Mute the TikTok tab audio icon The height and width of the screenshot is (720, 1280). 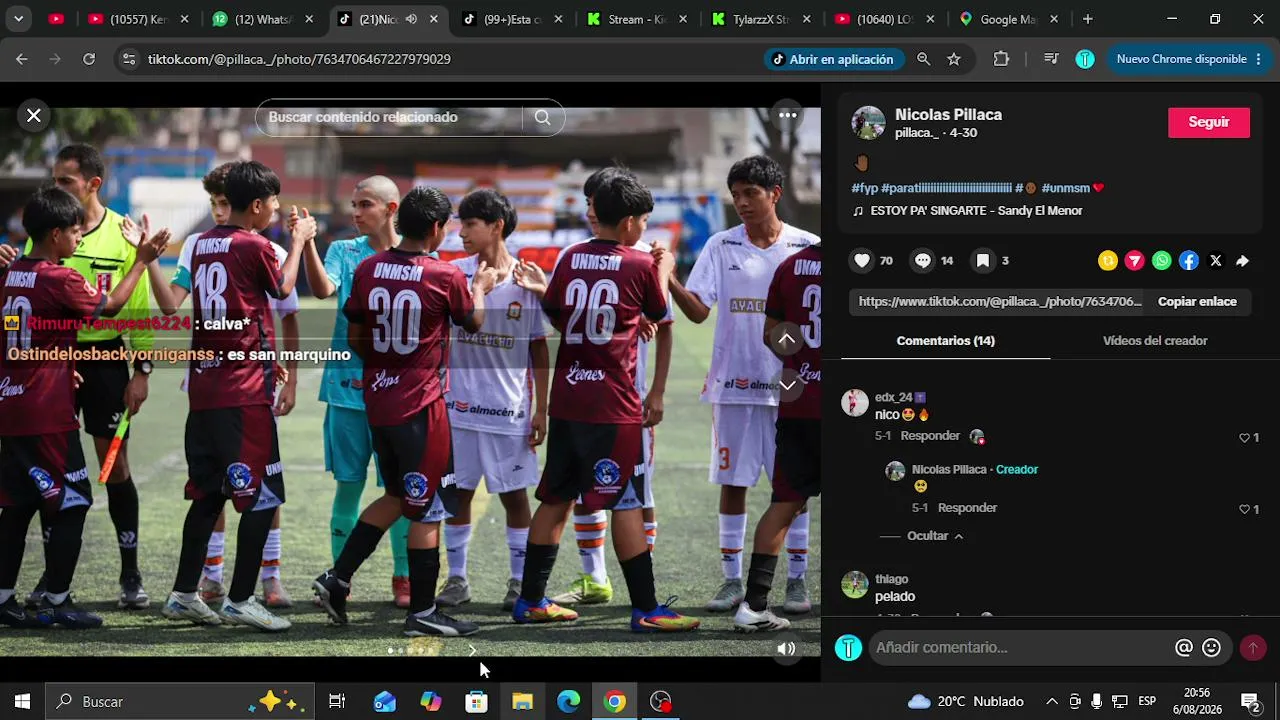(x=411, y=19)
